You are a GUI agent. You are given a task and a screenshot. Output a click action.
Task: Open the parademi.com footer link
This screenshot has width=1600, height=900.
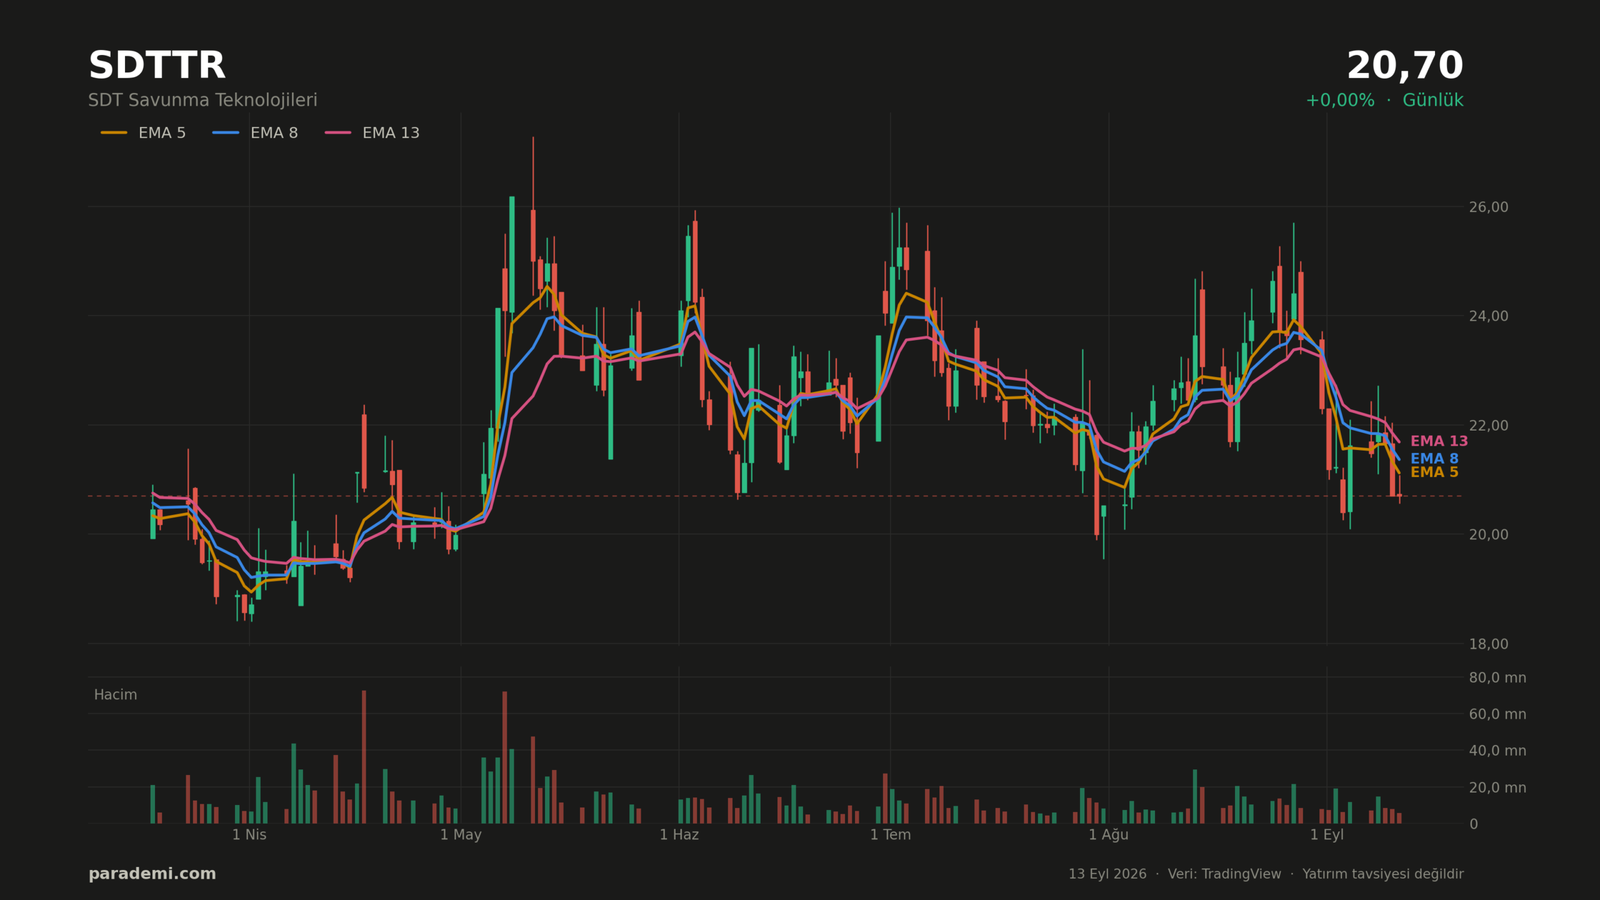[152, 874]
